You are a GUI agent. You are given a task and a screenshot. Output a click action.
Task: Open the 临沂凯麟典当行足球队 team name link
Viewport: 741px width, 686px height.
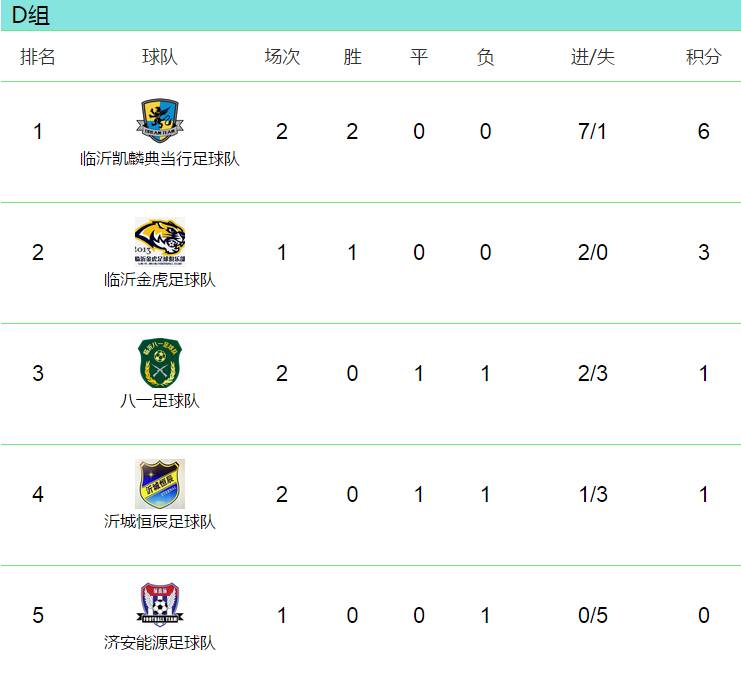[160, 159]
